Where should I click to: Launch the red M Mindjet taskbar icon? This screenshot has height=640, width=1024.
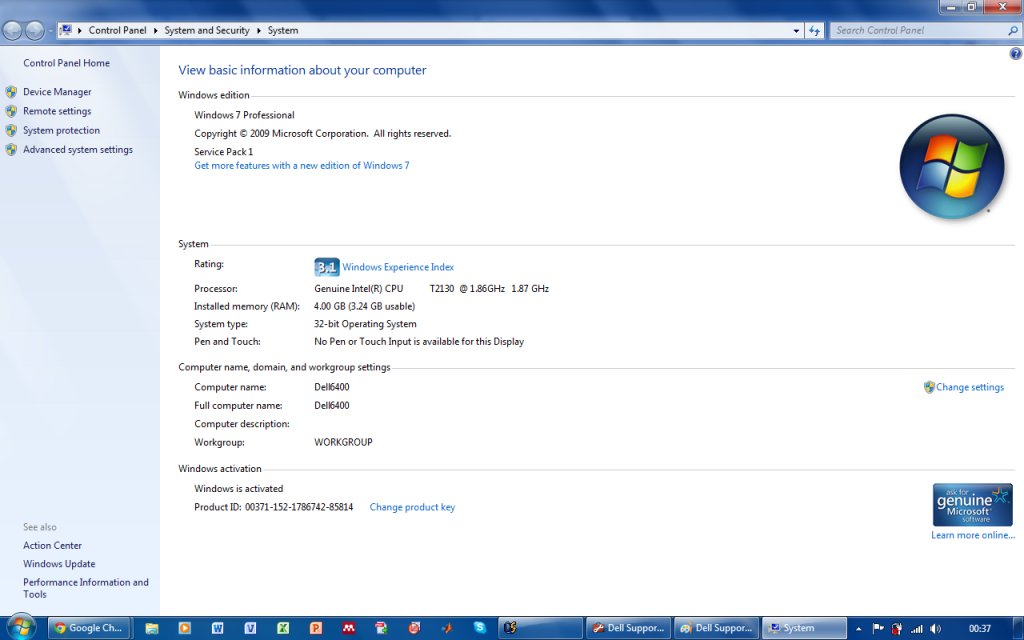[x=349, y=628]
